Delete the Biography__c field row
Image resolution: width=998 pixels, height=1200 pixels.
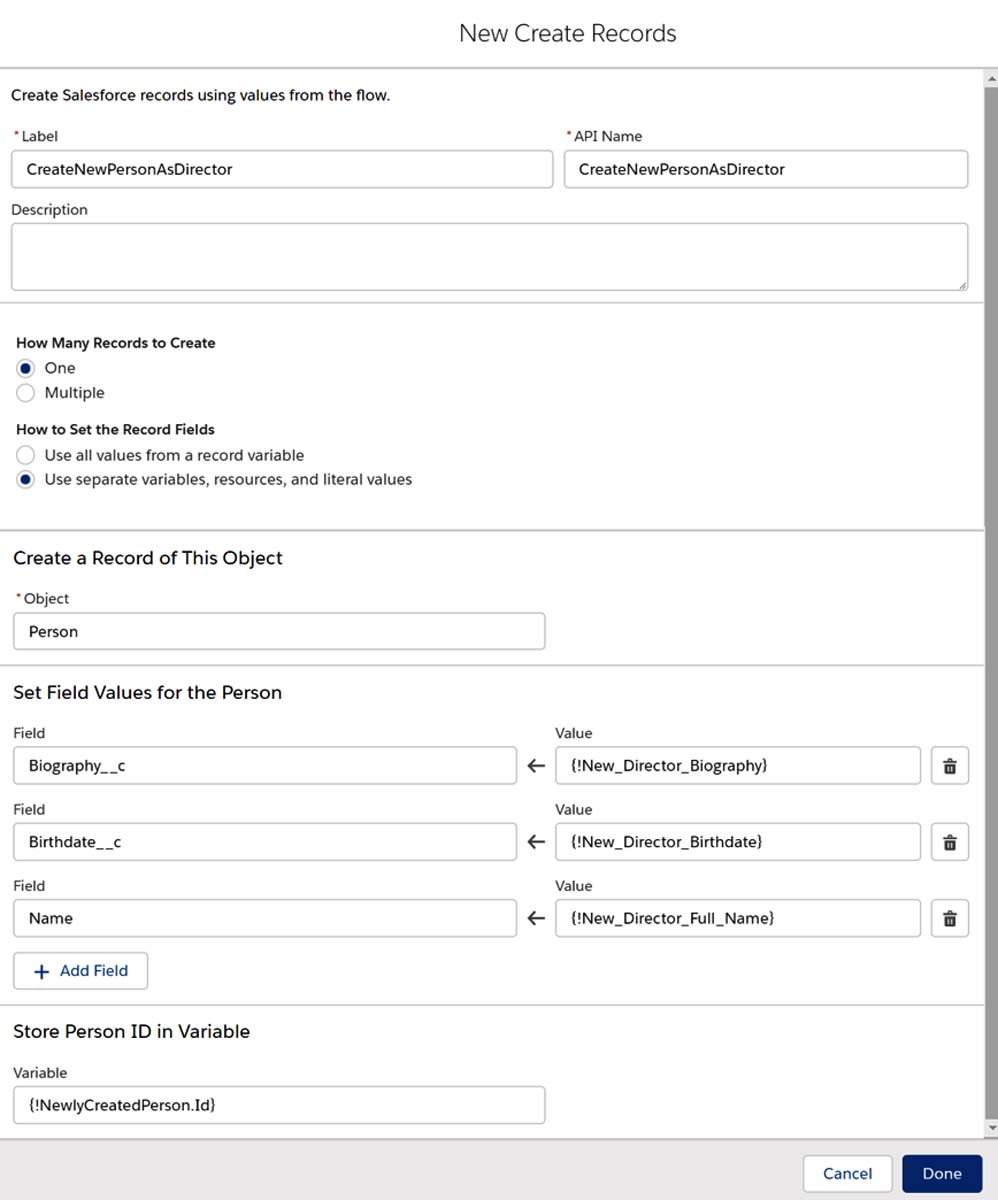click(x=949, y=766)
